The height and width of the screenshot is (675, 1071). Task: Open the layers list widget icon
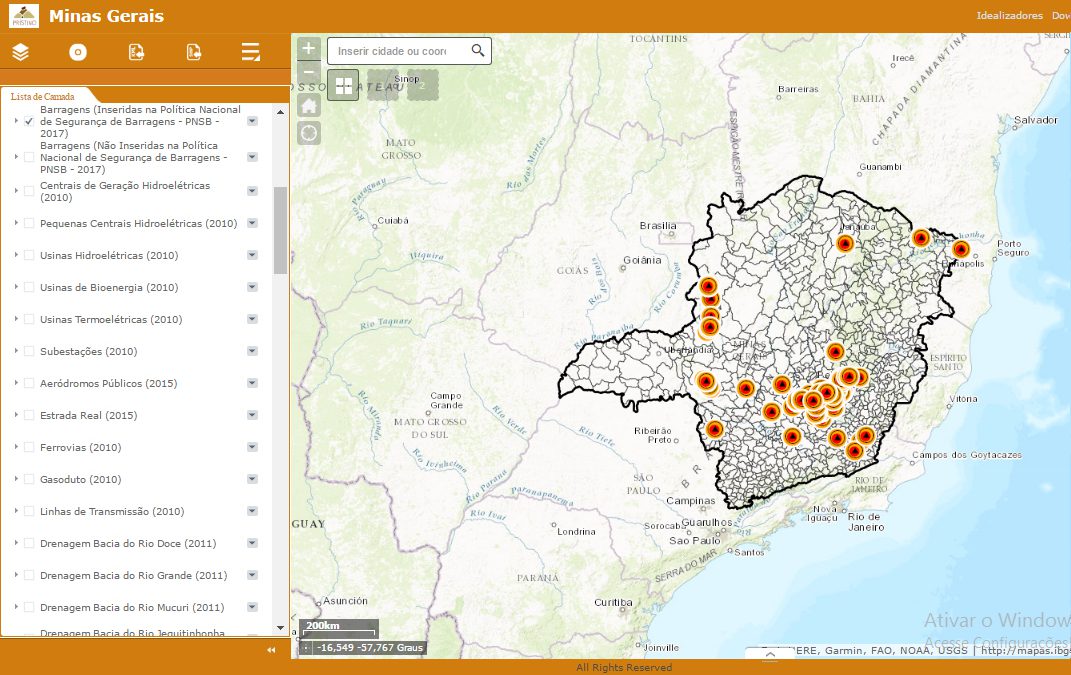20,52
